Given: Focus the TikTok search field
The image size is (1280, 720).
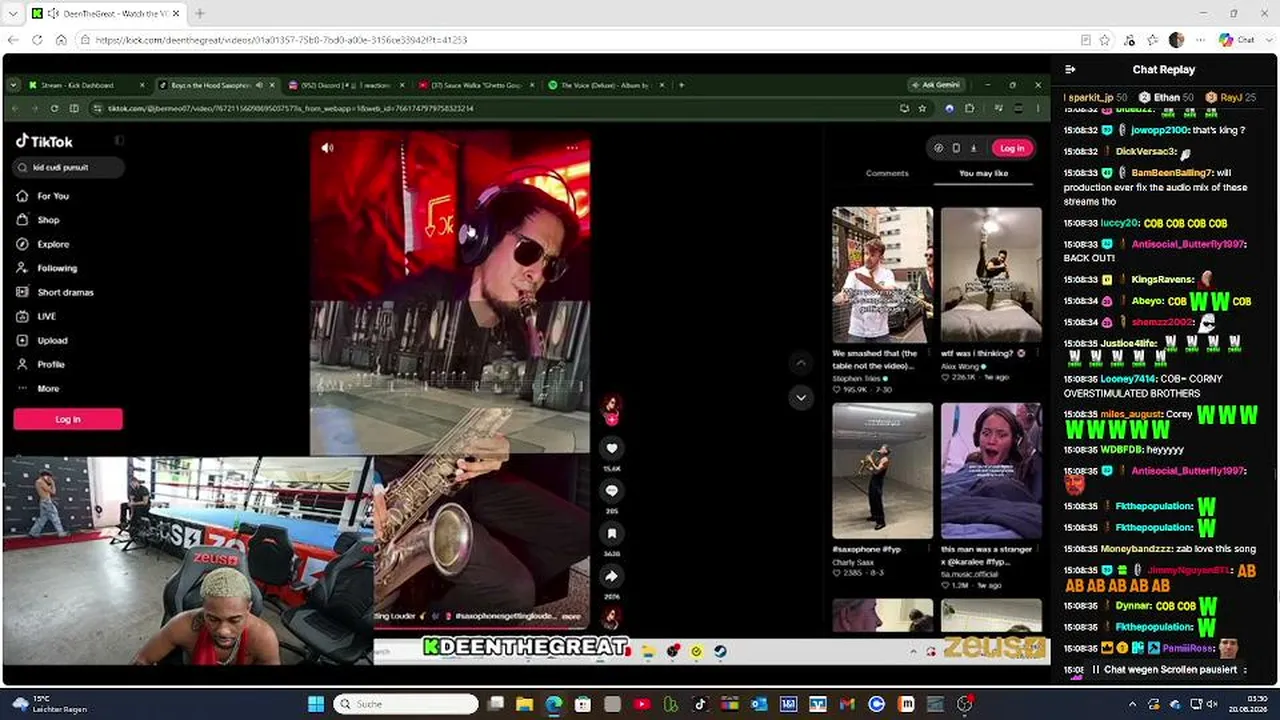Looking at the screenshot, I should pyautogui.click(x=69, y=167).
